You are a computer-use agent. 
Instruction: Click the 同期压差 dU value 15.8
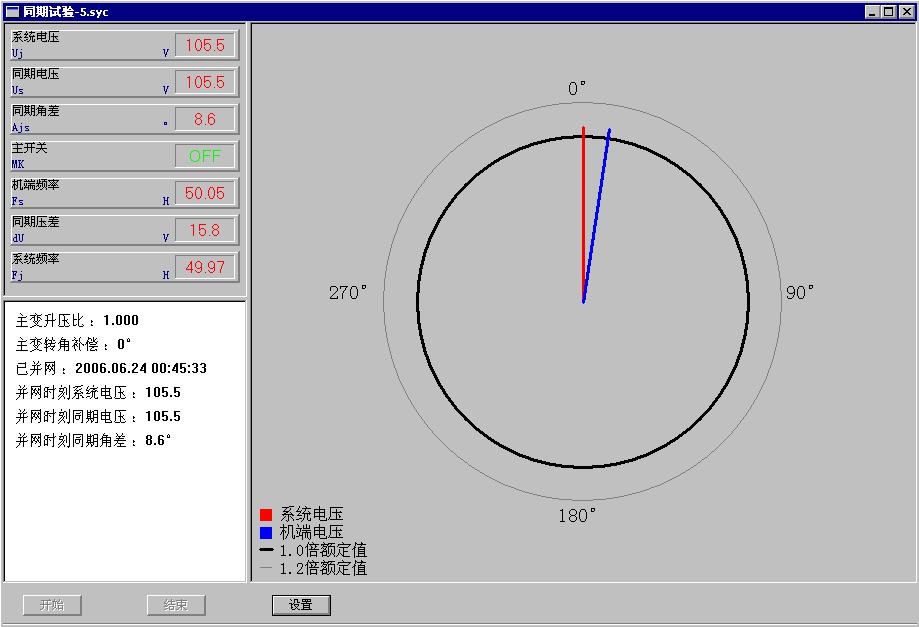pos(205,230)
